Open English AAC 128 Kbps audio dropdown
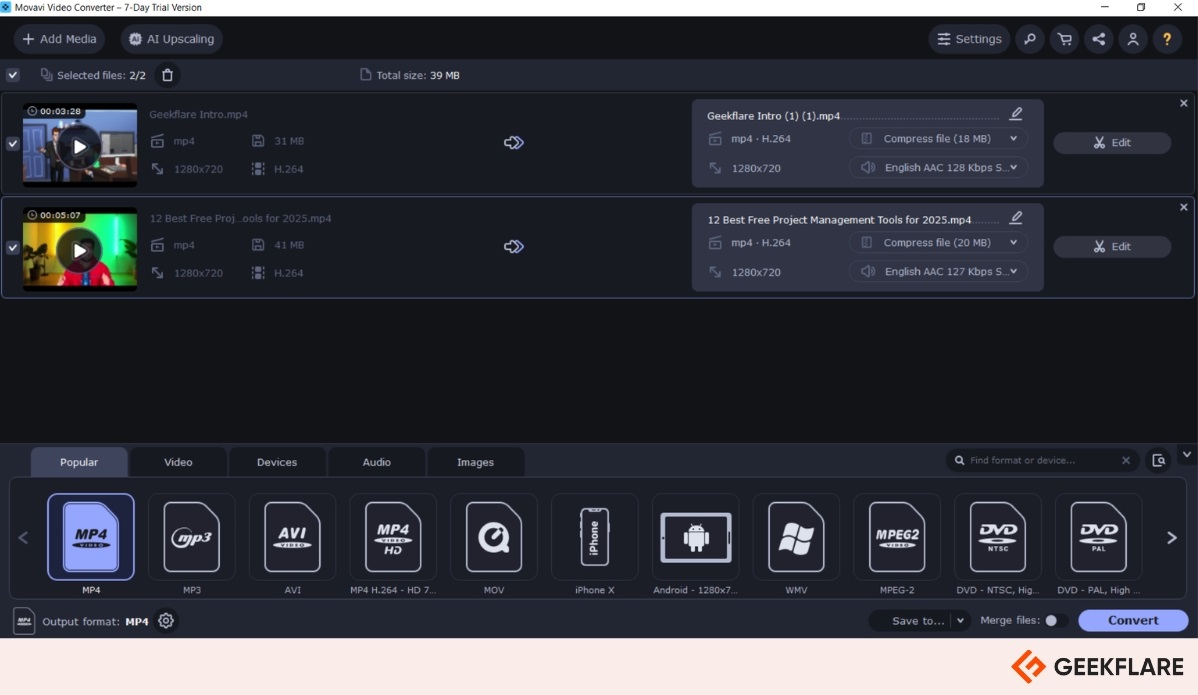 point(938,167)
